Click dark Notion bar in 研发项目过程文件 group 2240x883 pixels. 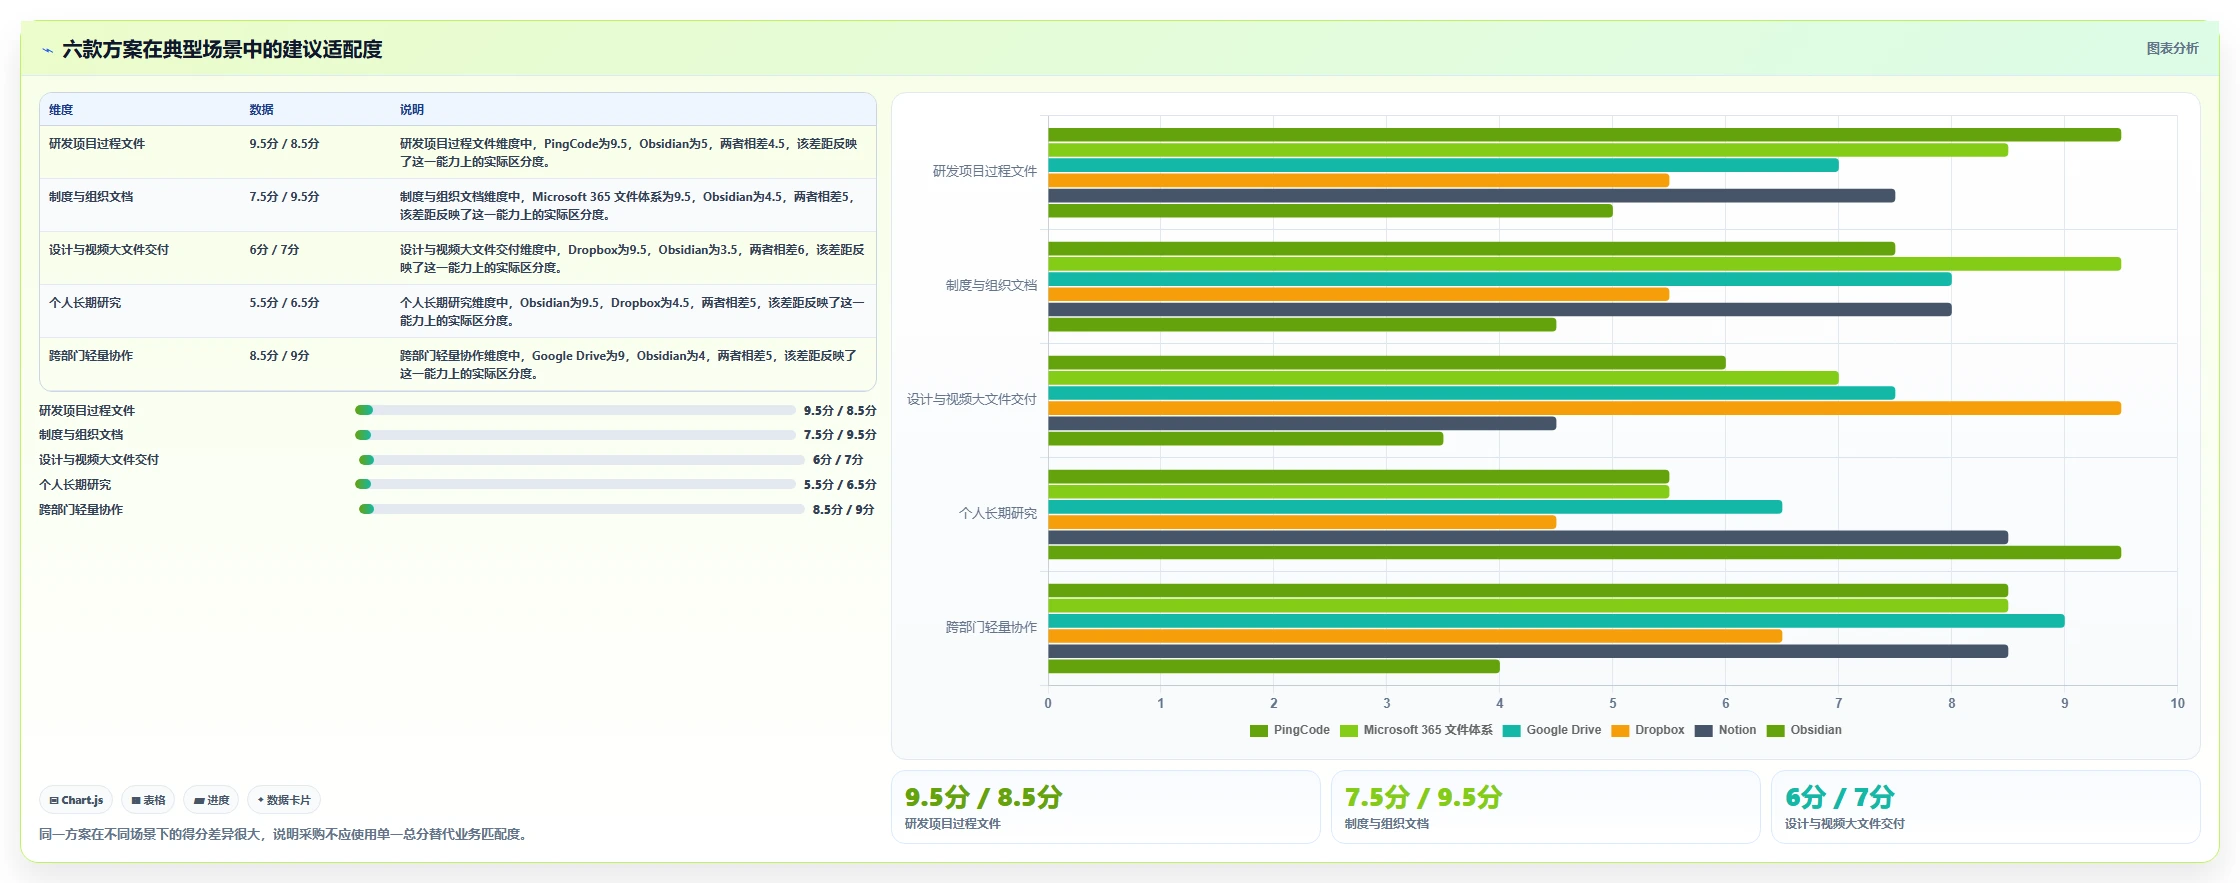click(x=1471, y=196)
